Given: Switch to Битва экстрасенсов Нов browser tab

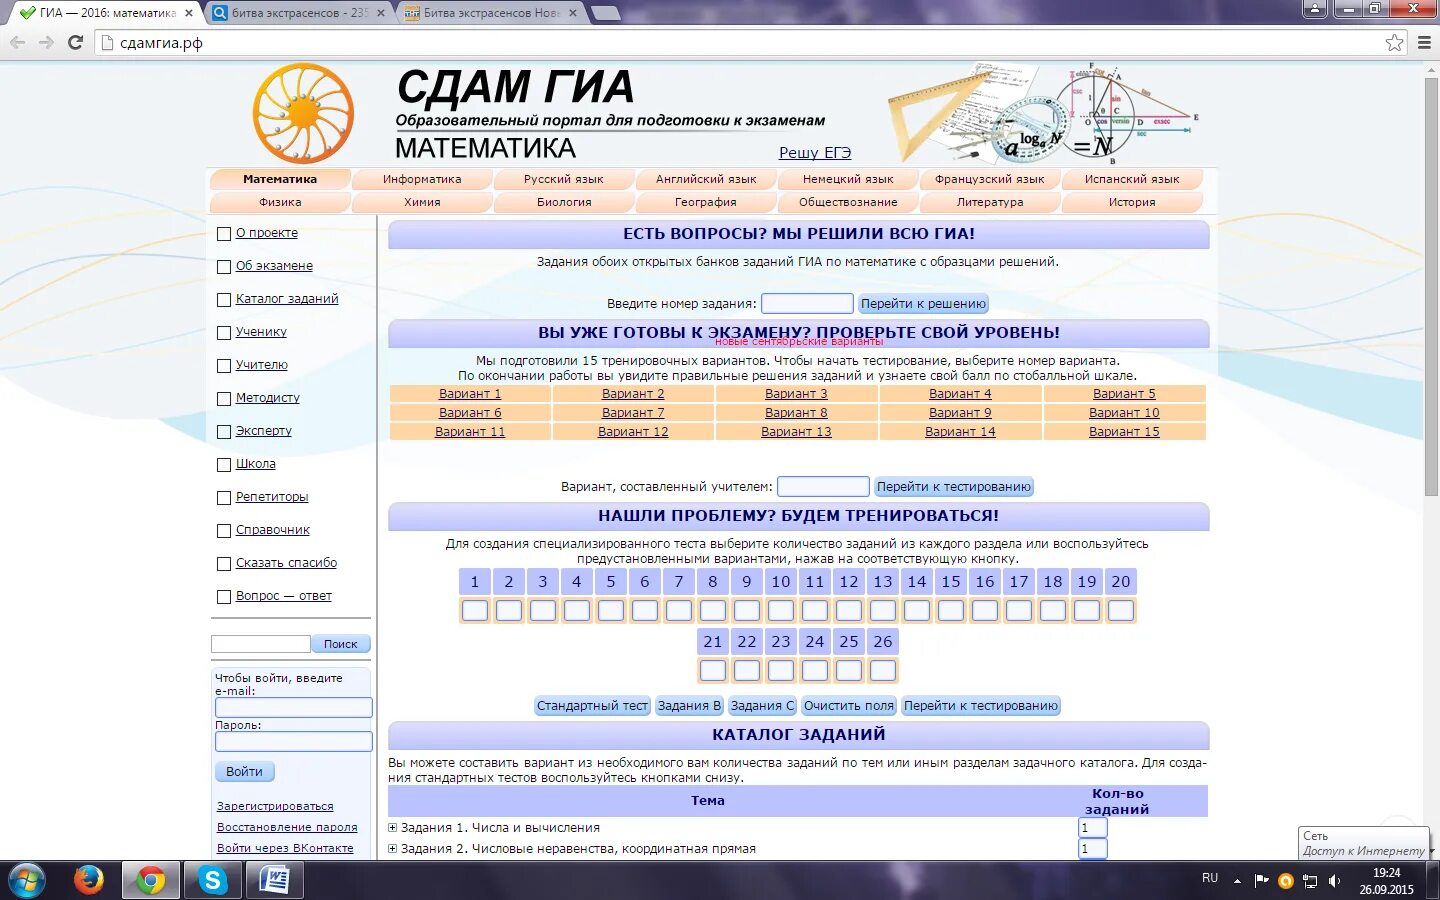Looking at the screenshot, I should tap(490, 13).
